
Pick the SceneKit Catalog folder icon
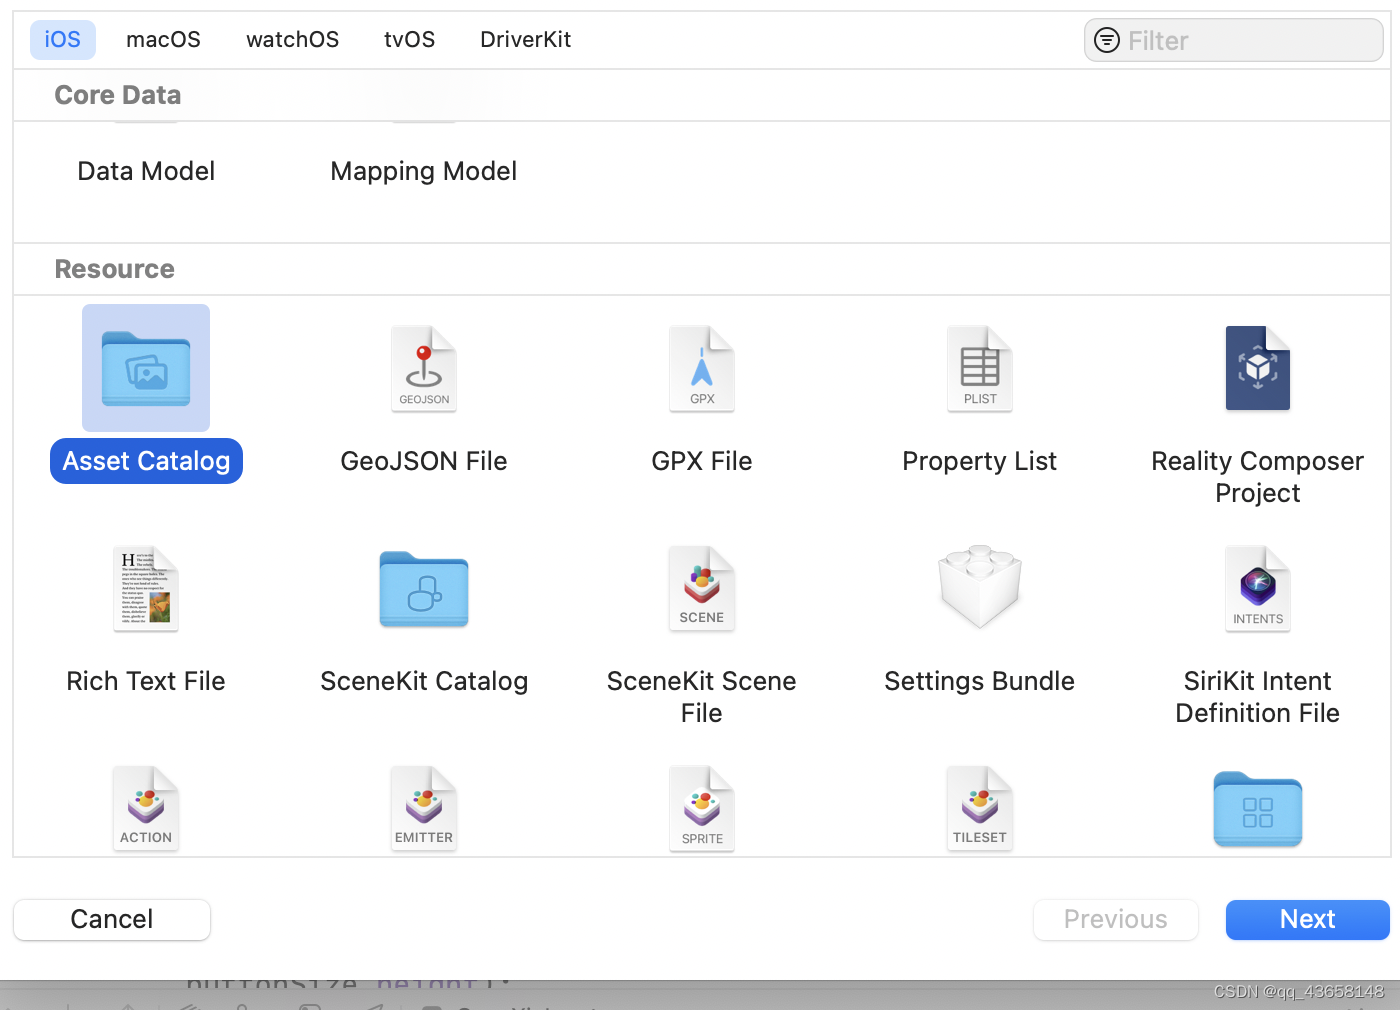pyautogui.click(x=424, y=589)
